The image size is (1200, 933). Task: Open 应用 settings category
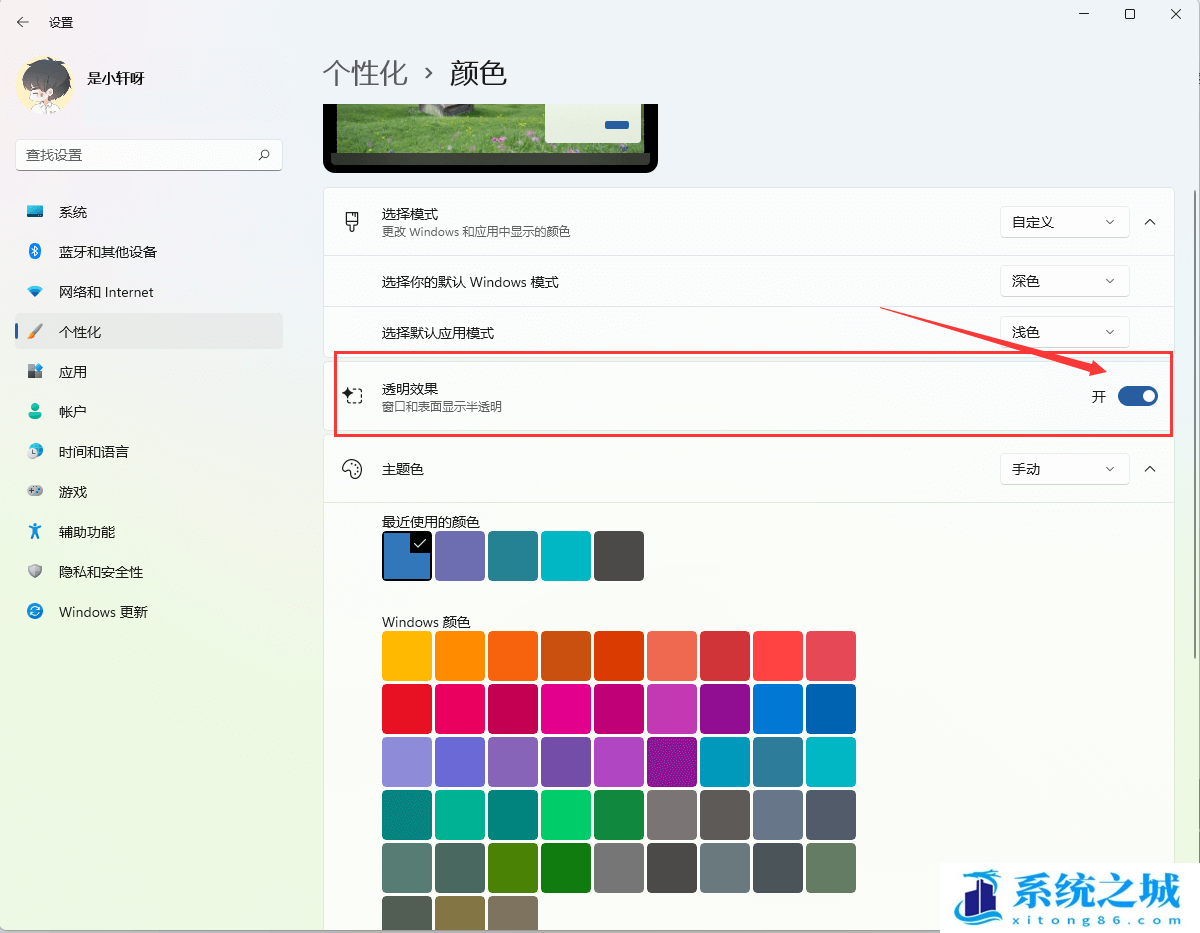click(149, 372)
